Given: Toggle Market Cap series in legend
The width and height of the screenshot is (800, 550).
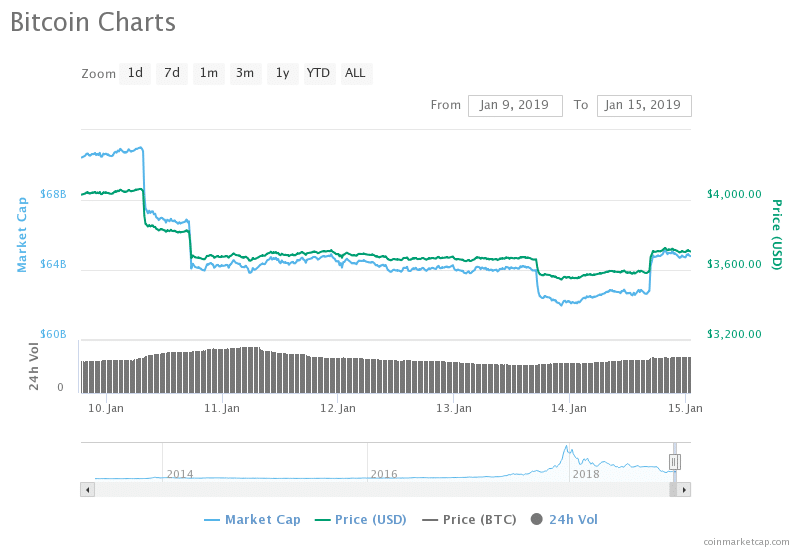Looking at the screenshot, I should point(252,520).
